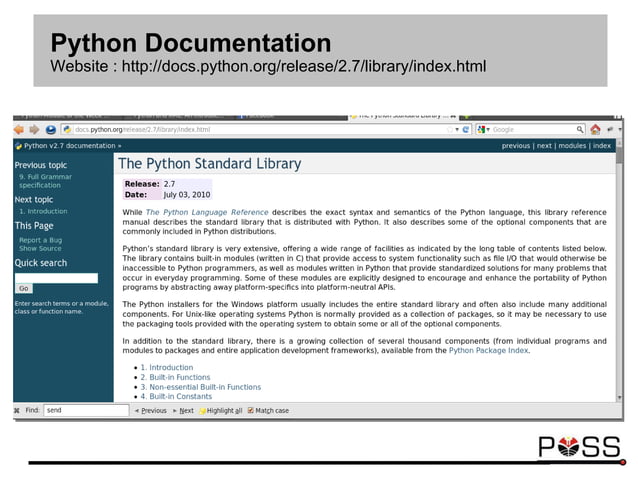Click the reload icon in address bar
Image resolution: width=638 pixels, height=478 pixels.
[466, 130]
